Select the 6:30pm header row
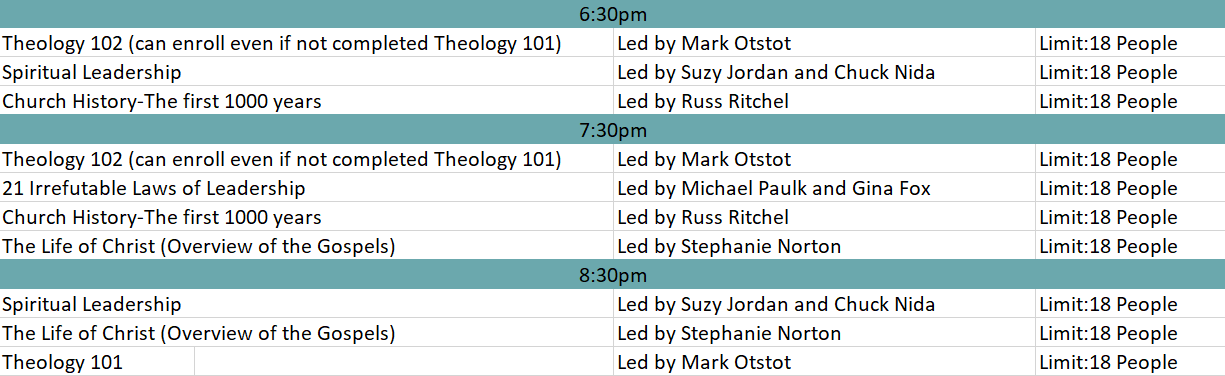This screenshot has height=376, width=1225. (x=612, y=14)
